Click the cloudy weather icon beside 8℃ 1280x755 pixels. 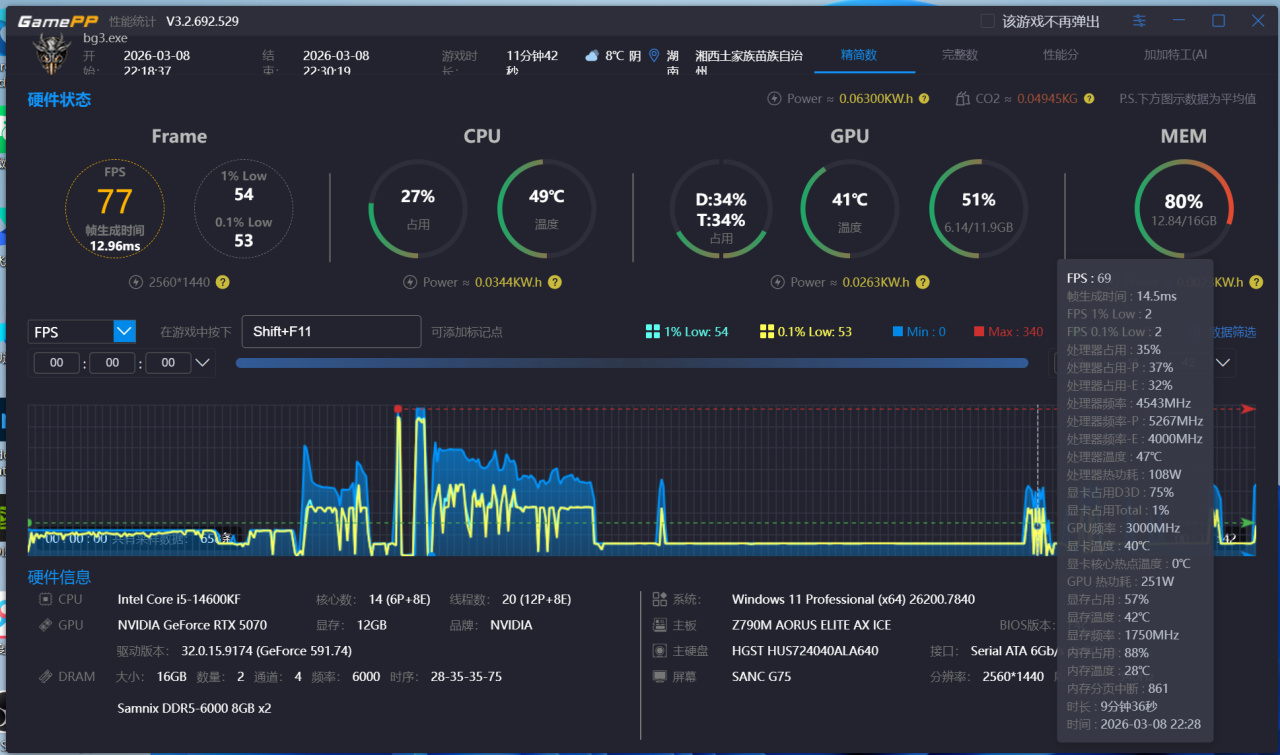[592, 56]
